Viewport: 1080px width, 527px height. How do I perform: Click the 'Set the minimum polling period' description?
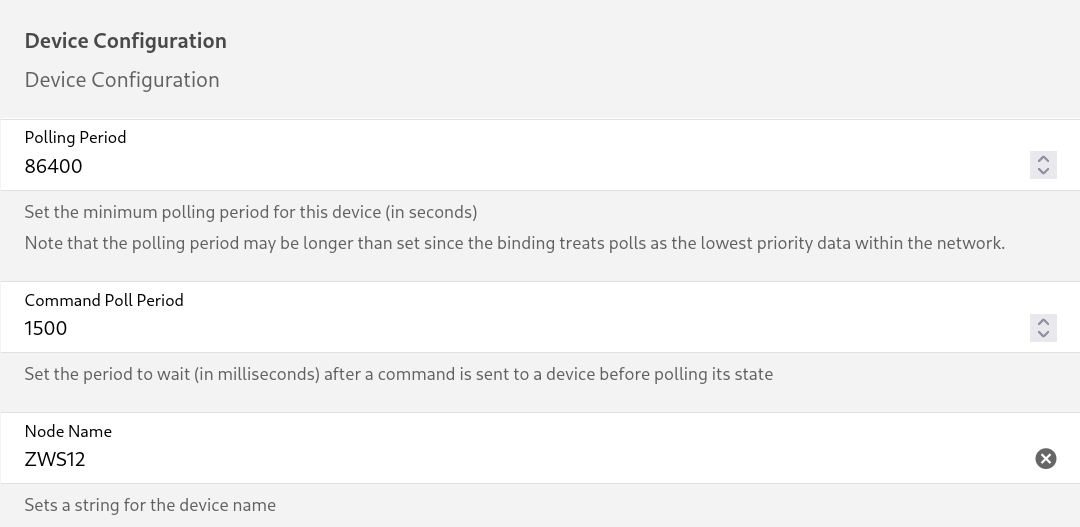point(251,212)
